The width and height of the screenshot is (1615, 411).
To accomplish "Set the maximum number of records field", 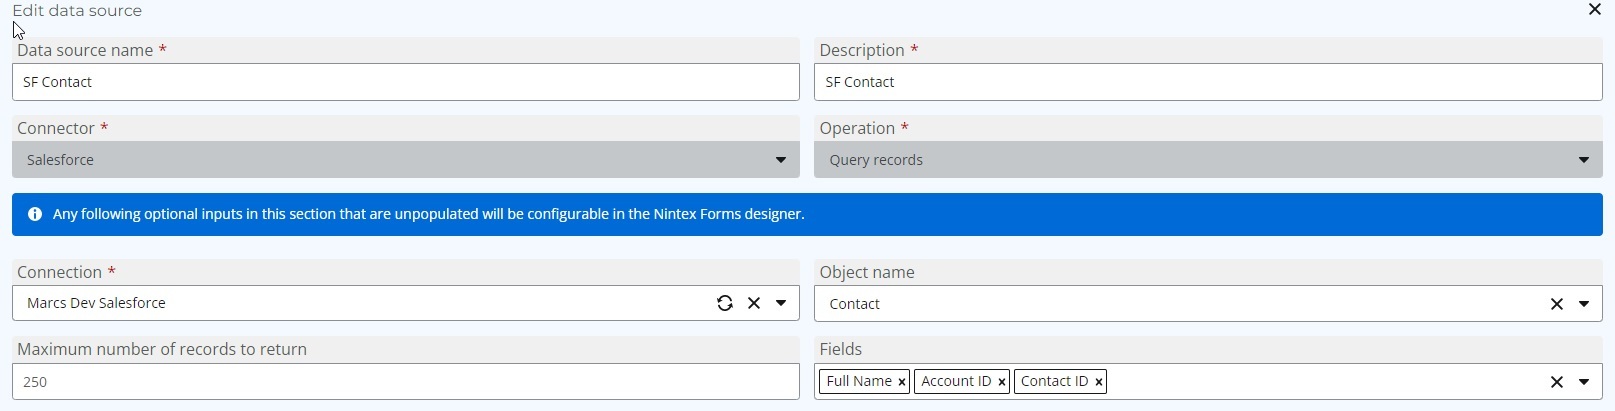I will tap(406, 382).
